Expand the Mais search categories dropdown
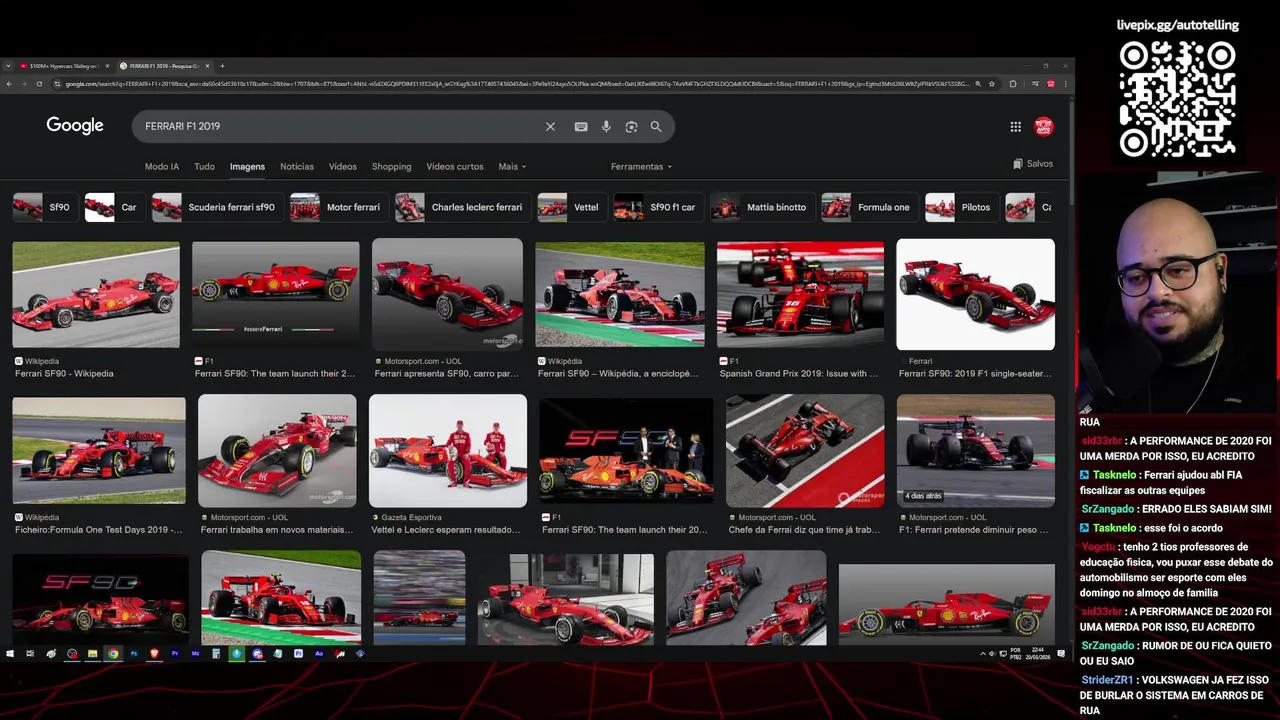1280x720 pixels. 512,166
